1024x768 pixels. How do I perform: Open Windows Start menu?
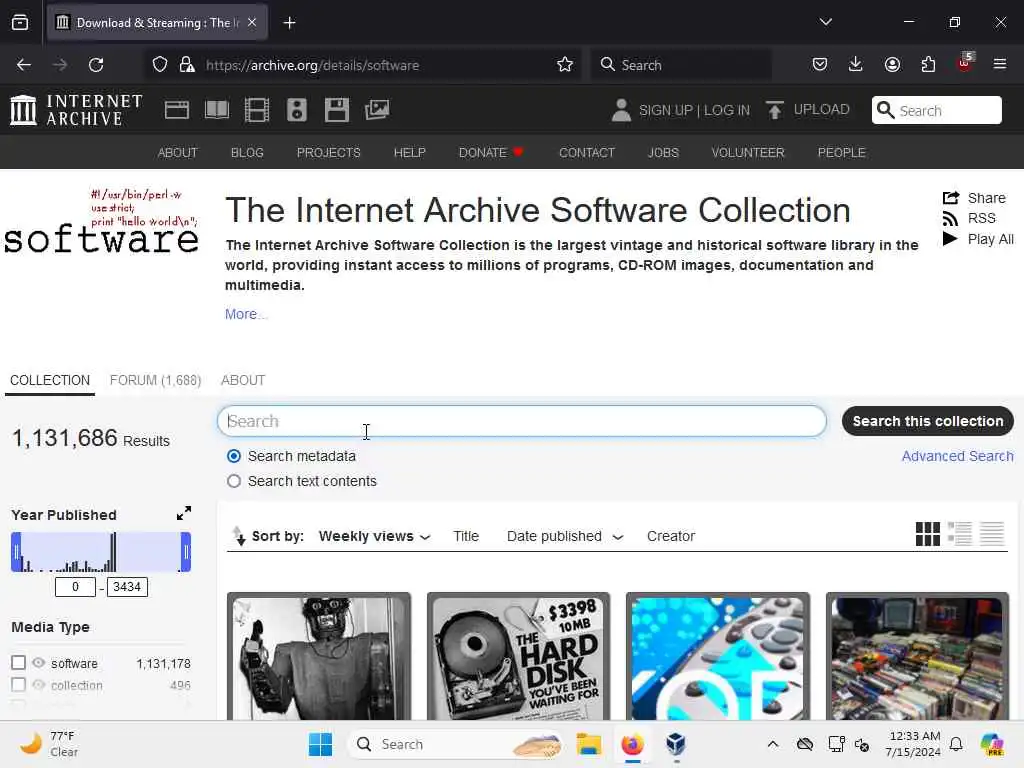tap(320, 744)
